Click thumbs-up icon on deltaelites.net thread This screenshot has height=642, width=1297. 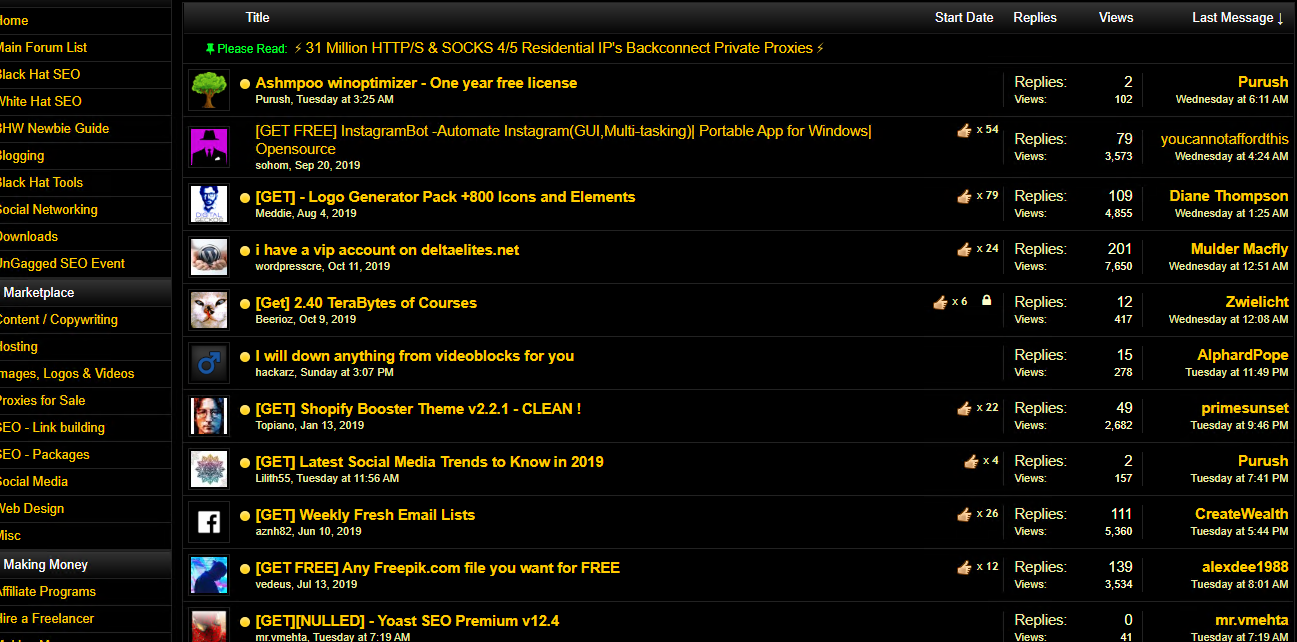(964, 249)
